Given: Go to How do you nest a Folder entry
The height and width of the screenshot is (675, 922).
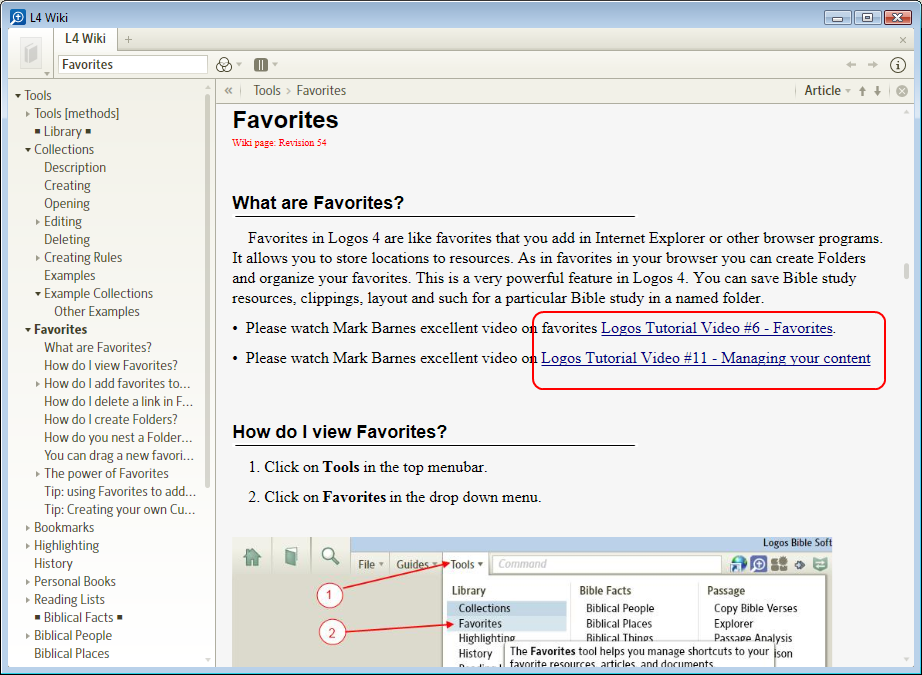Looking at the screenshot, I should tap(118, 437).
